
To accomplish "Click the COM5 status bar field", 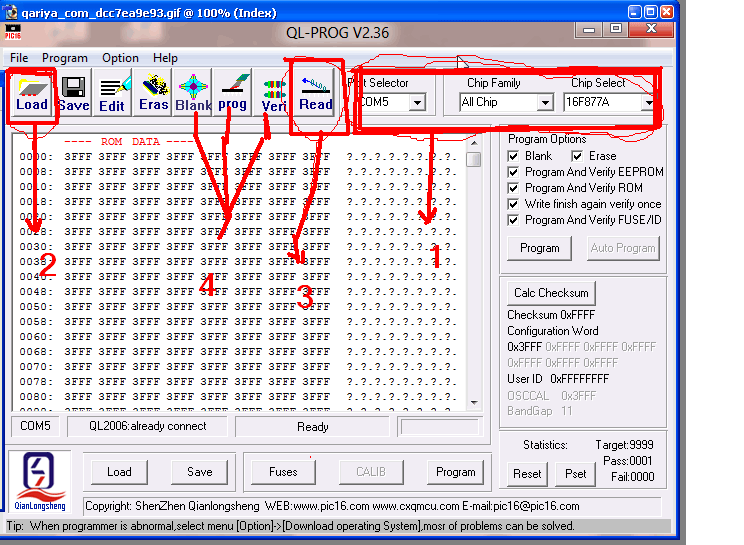I will (35, 426).
